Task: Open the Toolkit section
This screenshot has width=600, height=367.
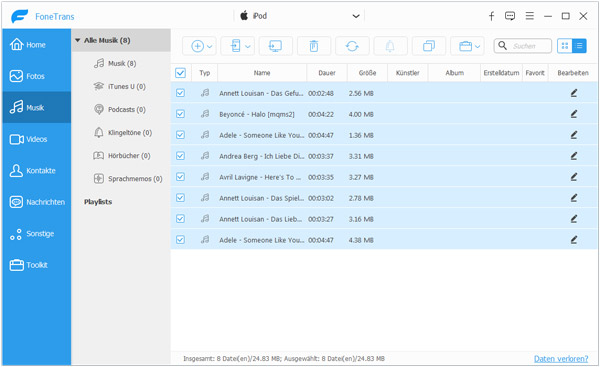Action: tap(36, 265)
